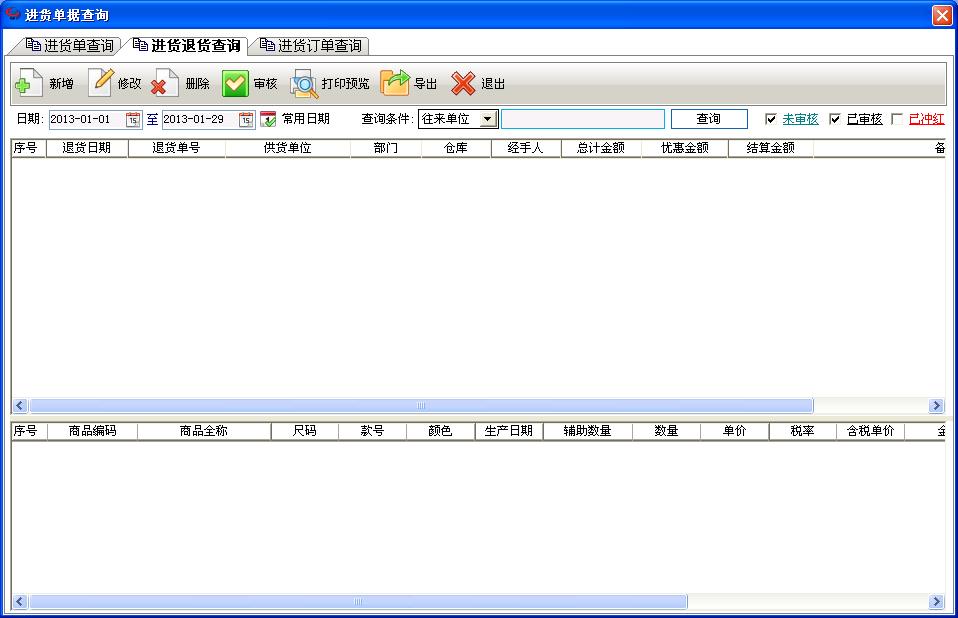Enable the 已冲红 checkbox
The width and height of the screenshot is (958, 618).
(x=897, y=119)
